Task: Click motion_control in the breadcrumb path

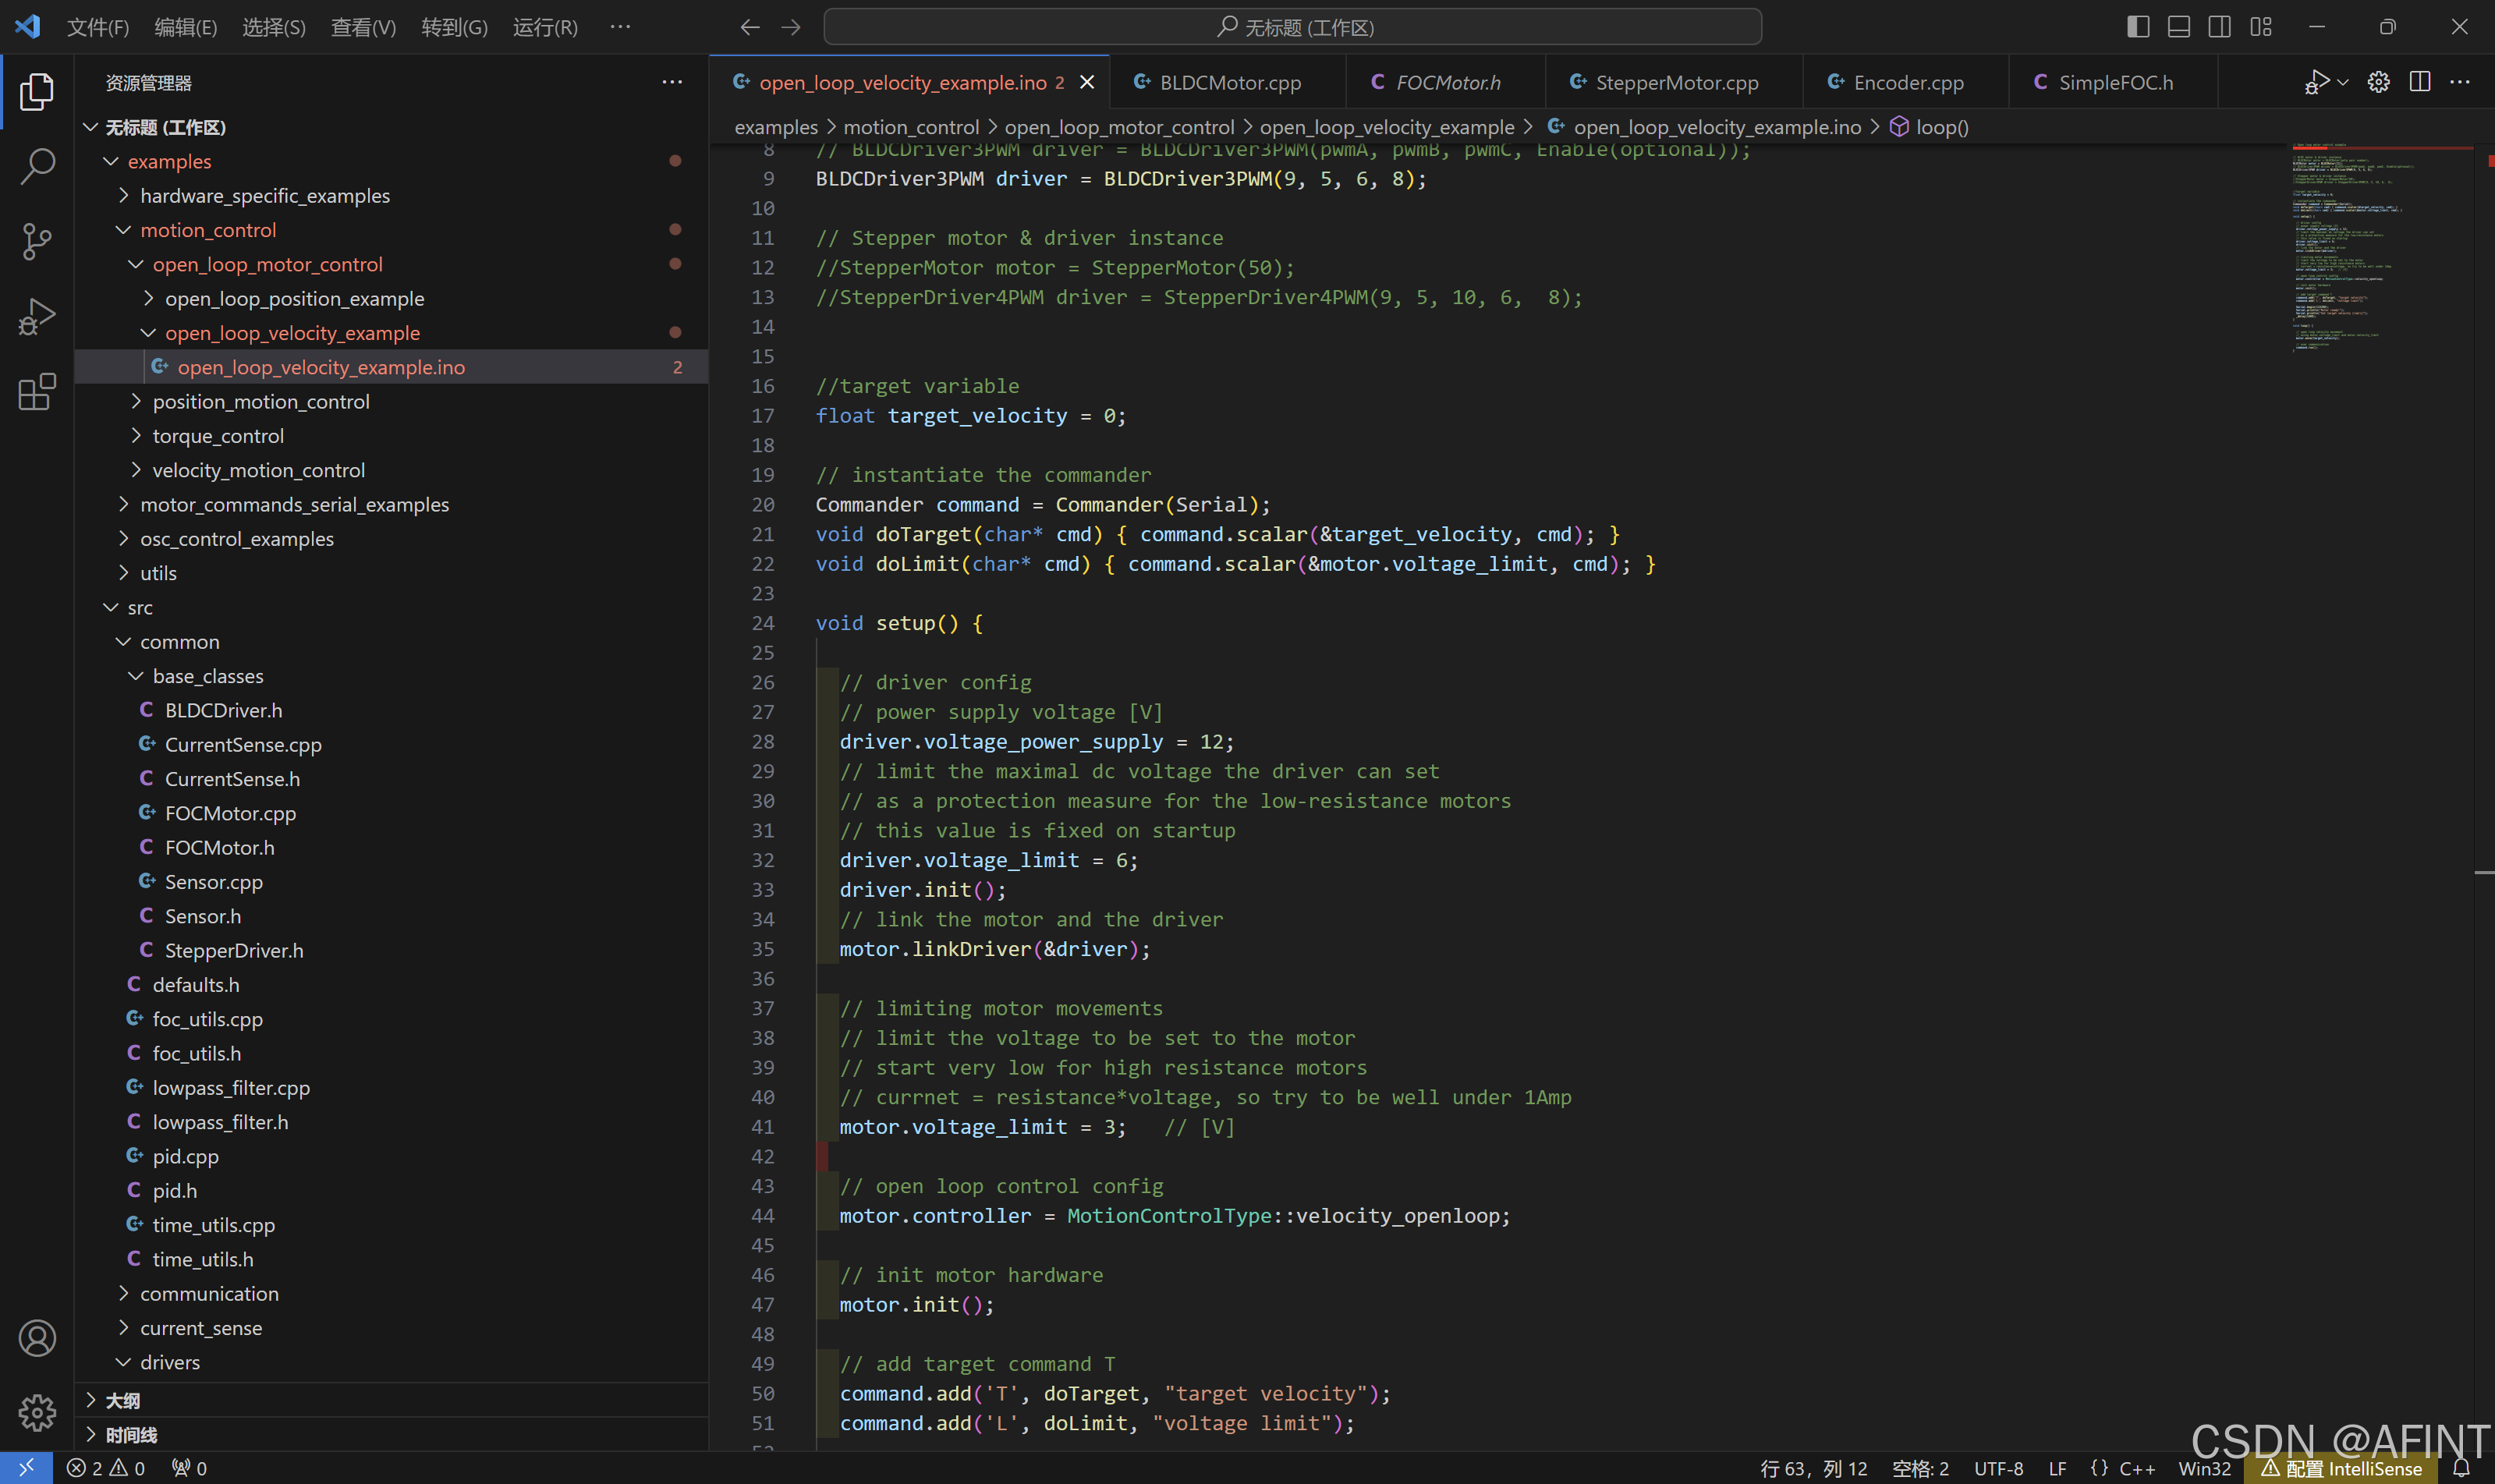Action: (x=911, y=127)
